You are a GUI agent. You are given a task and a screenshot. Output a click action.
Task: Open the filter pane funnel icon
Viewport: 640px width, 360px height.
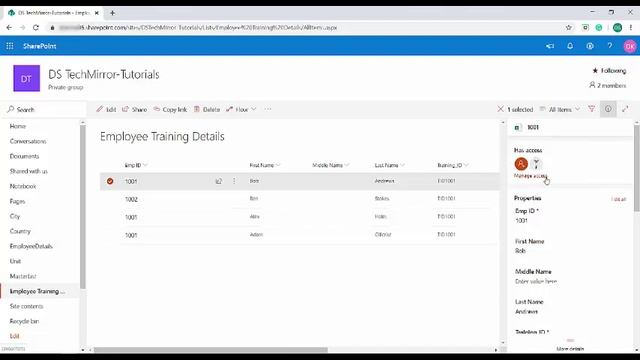pos(591,109)
